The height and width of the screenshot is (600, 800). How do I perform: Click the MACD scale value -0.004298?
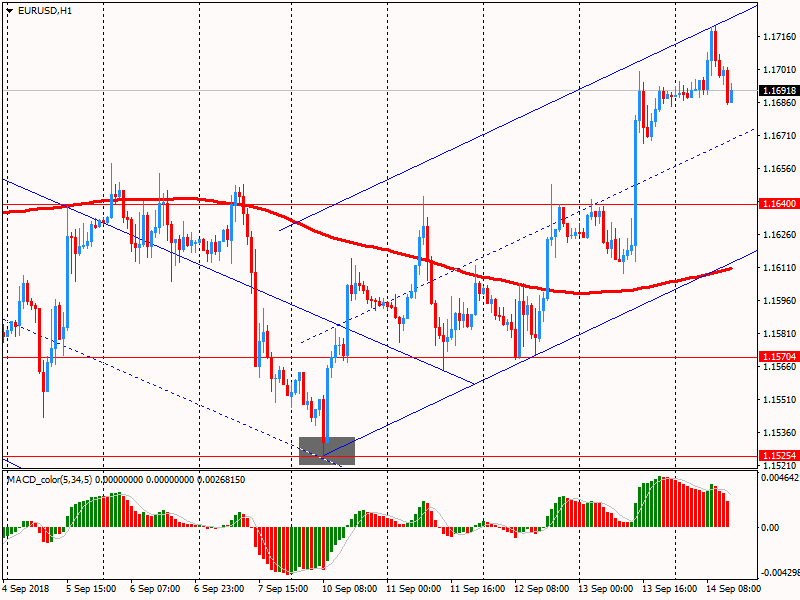(780, 573)
